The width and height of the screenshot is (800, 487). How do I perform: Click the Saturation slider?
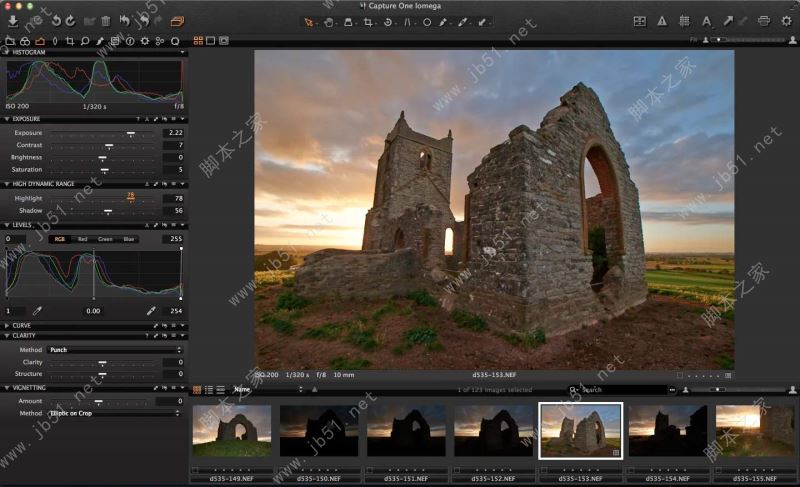tap(102, 169)
